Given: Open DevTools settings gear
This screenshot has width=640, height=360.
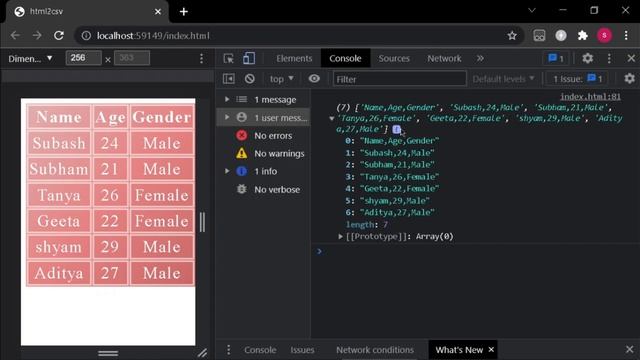Looking at the screenshot, I should coord(587,58).
